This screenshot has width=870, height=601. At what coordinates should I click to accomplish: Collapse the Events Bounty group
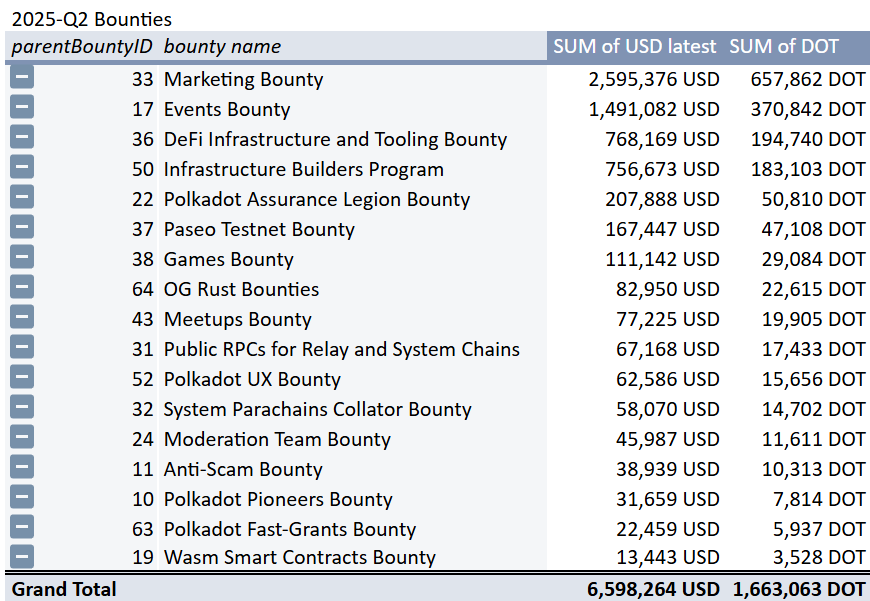point(22,108)
